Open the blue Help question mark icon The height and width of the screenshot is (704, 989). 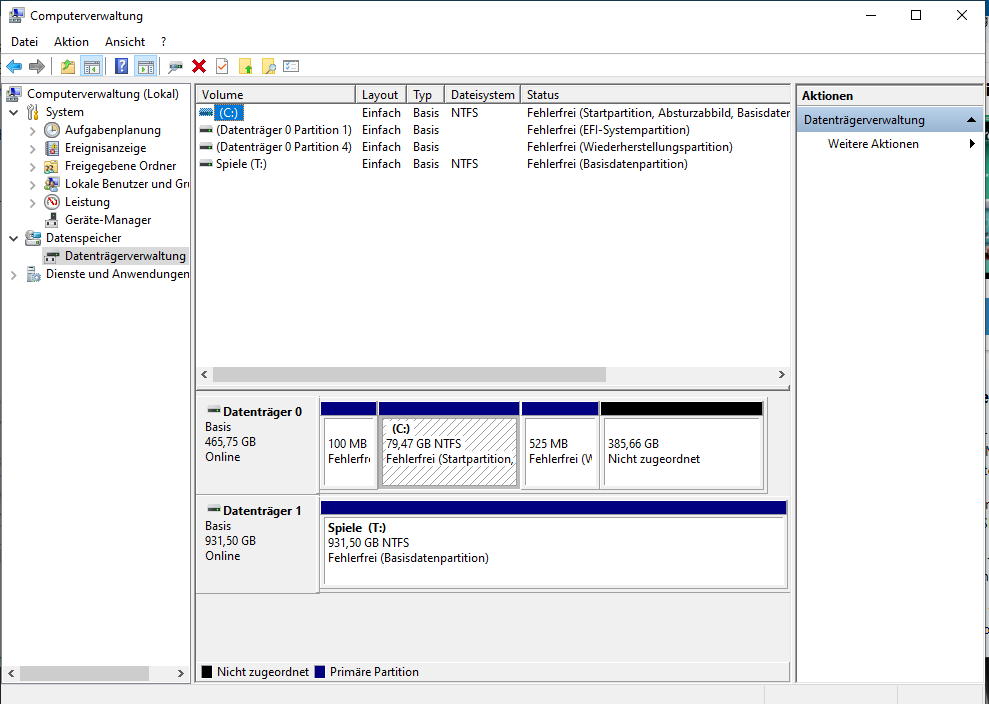point(121,66)
